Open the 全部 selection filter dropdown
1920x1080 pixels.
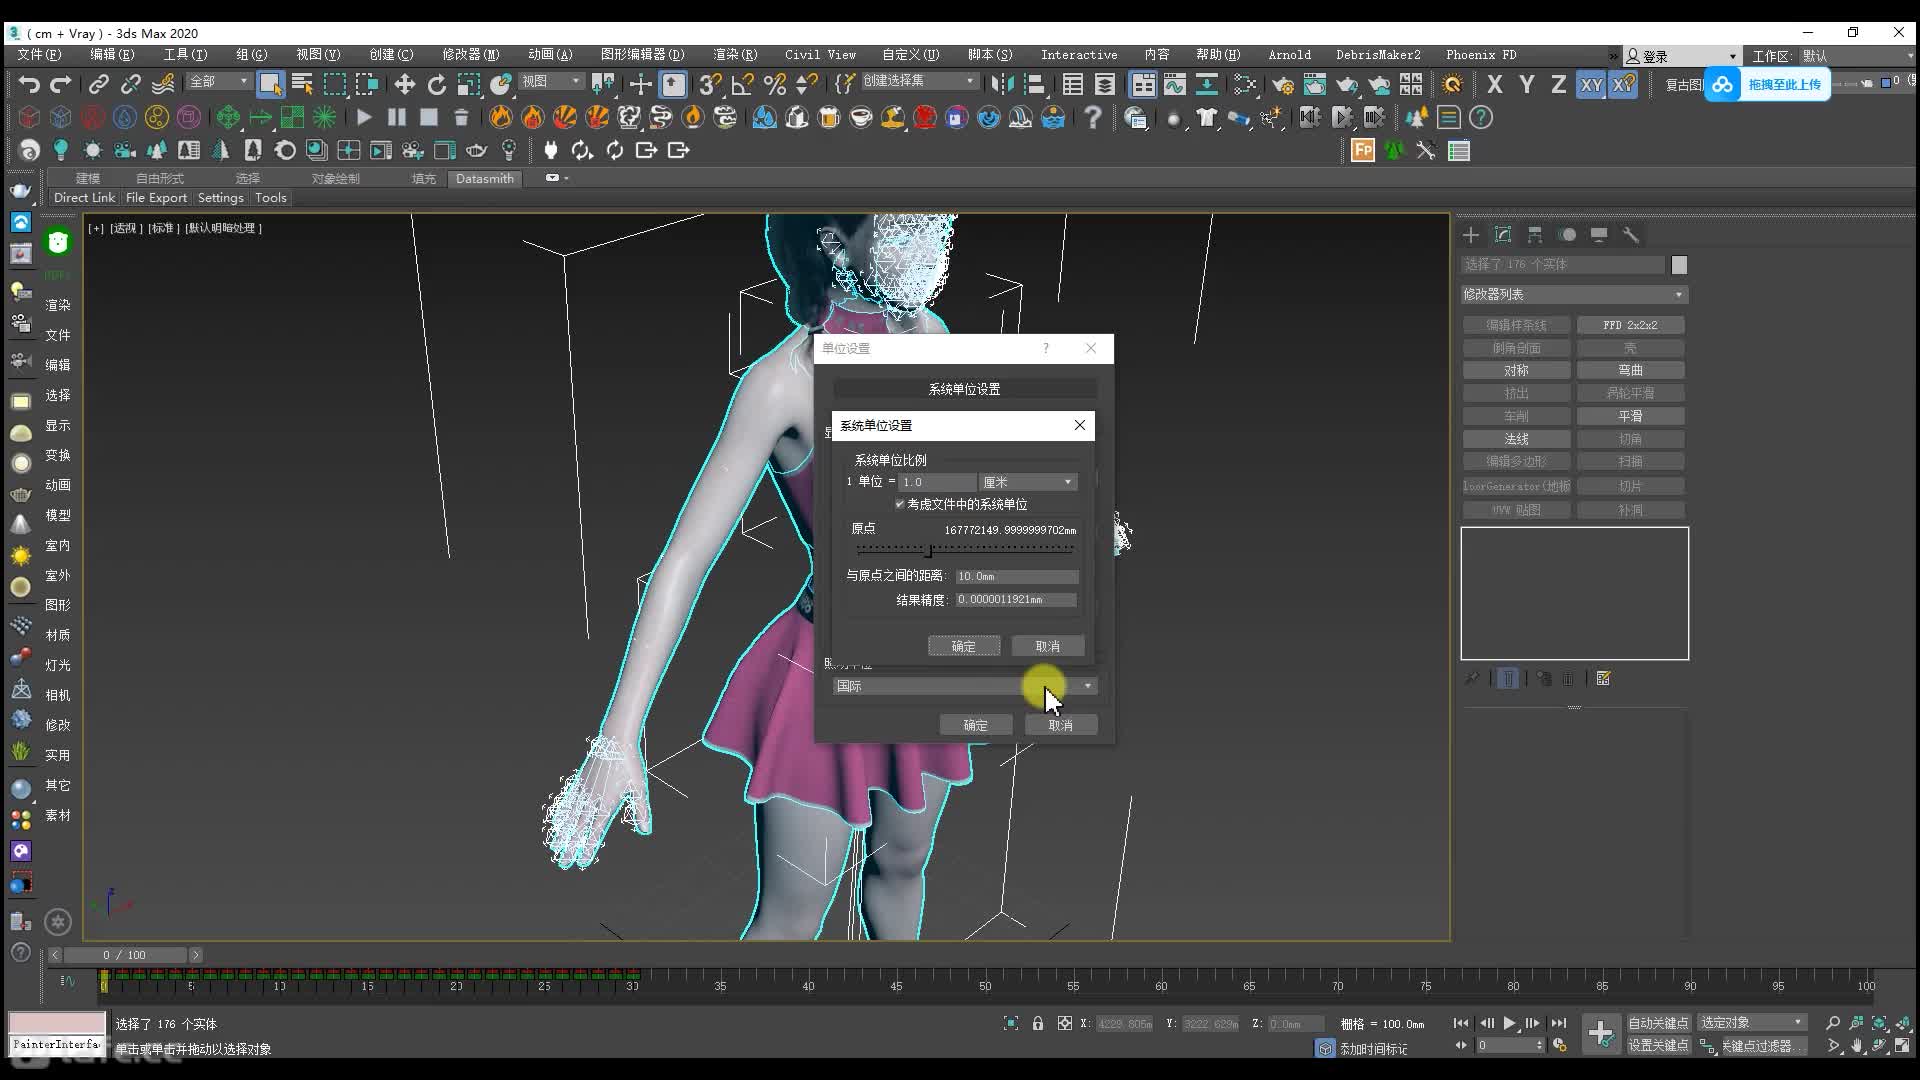pos(218,81)
